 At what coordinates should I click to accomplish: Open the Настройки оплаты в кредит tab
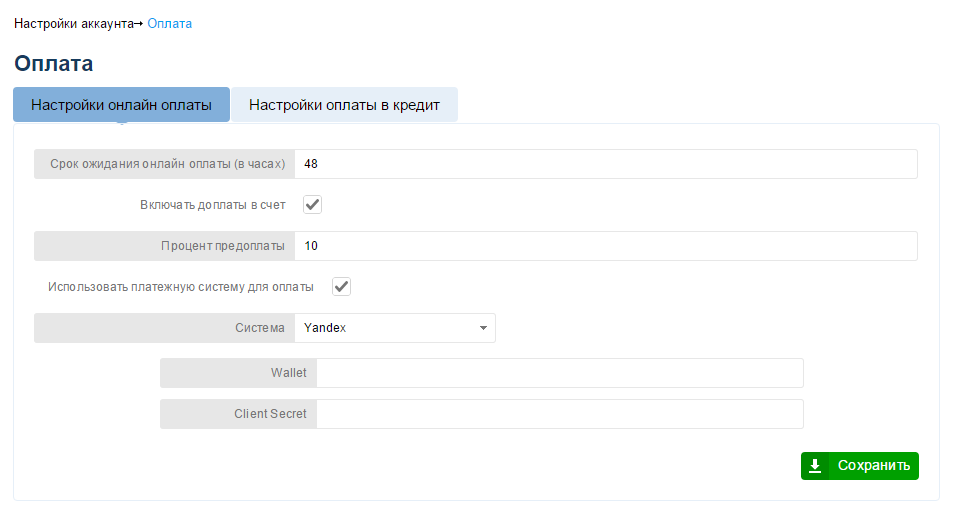point(344,105)
